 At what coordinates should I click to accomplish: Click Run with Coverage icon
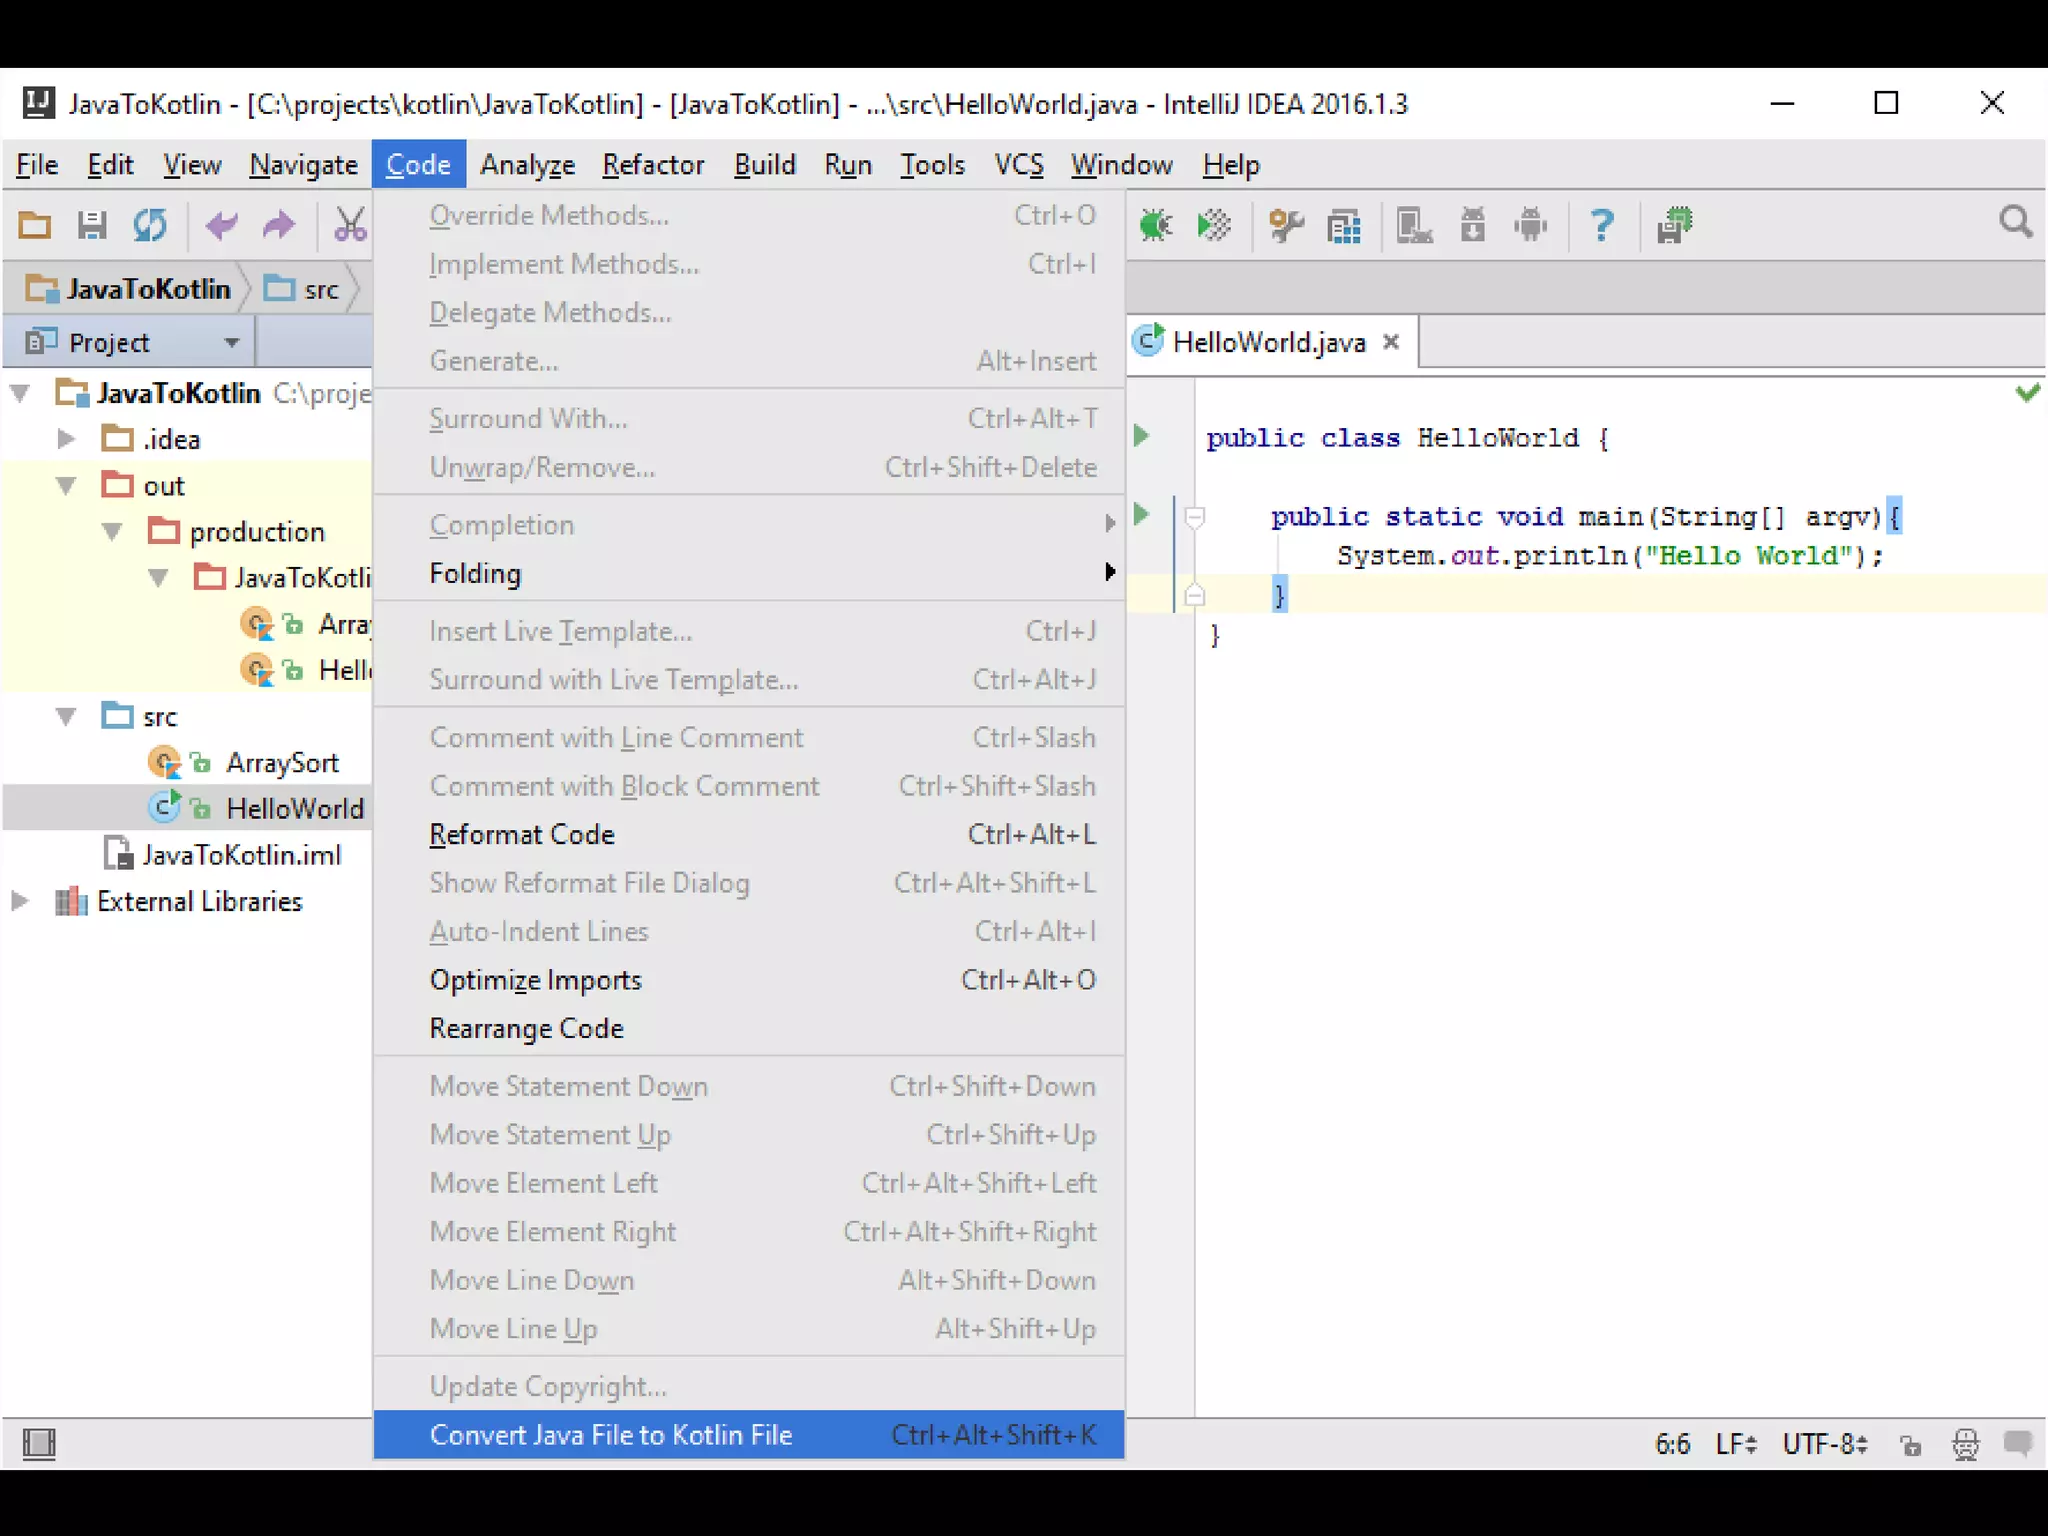tap(1214, 225)
